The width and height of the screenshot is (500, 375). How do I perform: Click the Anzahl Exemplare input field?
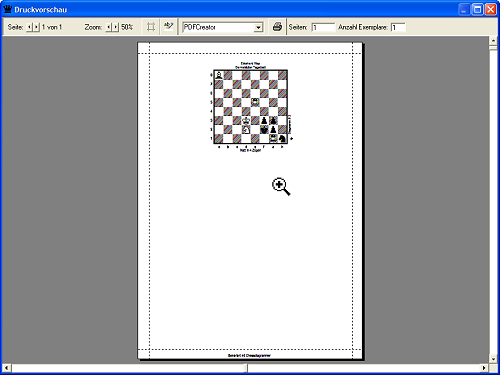398,27
